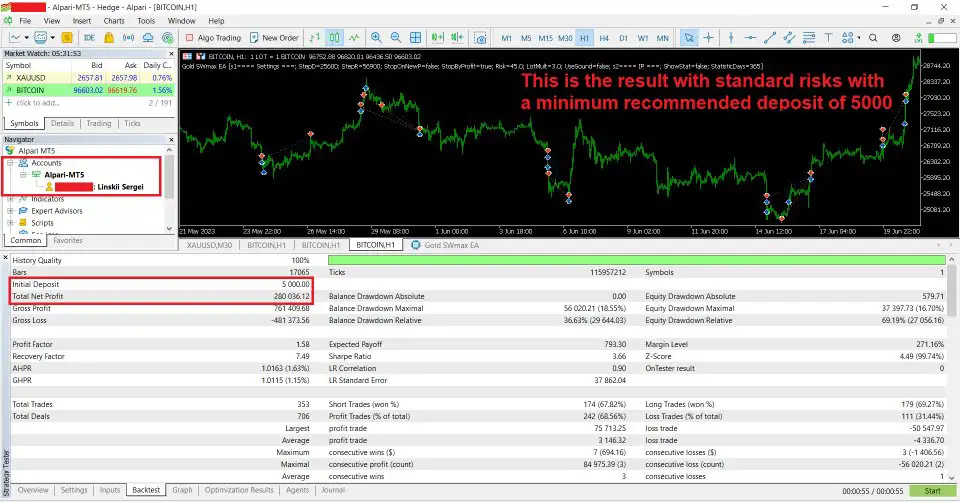Switch chart timeframe to M15

pos(545,38)
